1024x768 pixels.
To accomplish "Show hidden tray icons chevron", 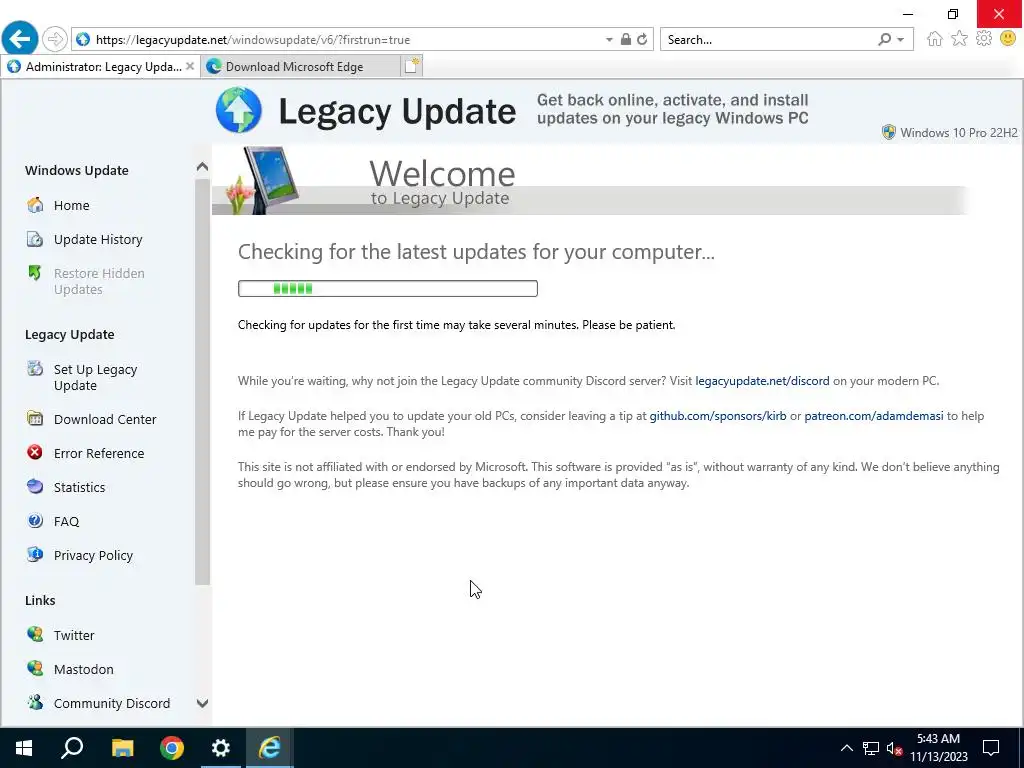I will tap(846, 748).
